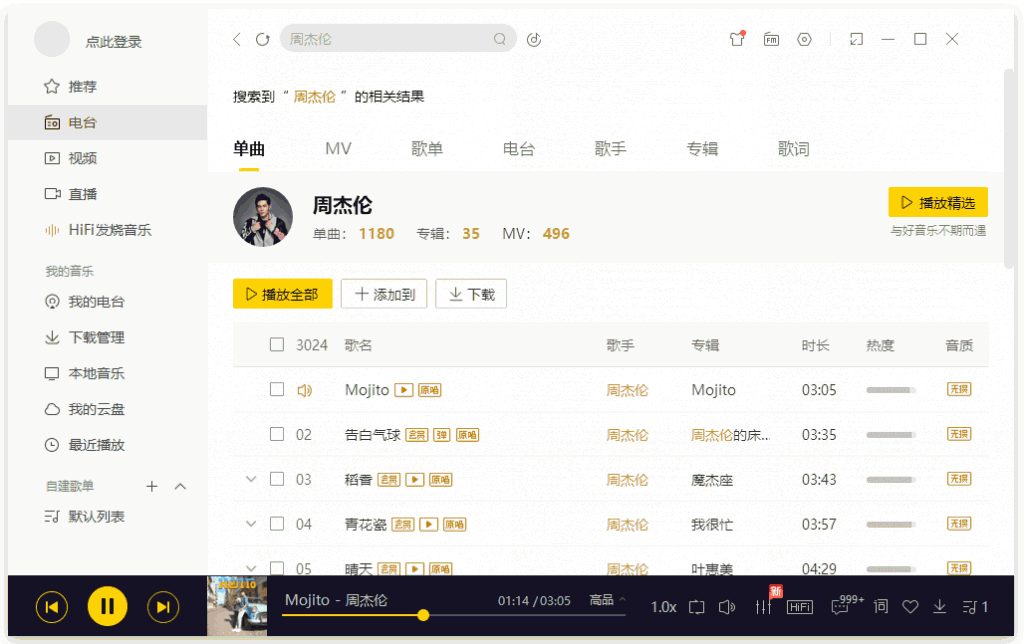This screenshot has width=1024, height=644.
Task: Enable HiFi mode in player bar
Action: [x=799, y=607]
